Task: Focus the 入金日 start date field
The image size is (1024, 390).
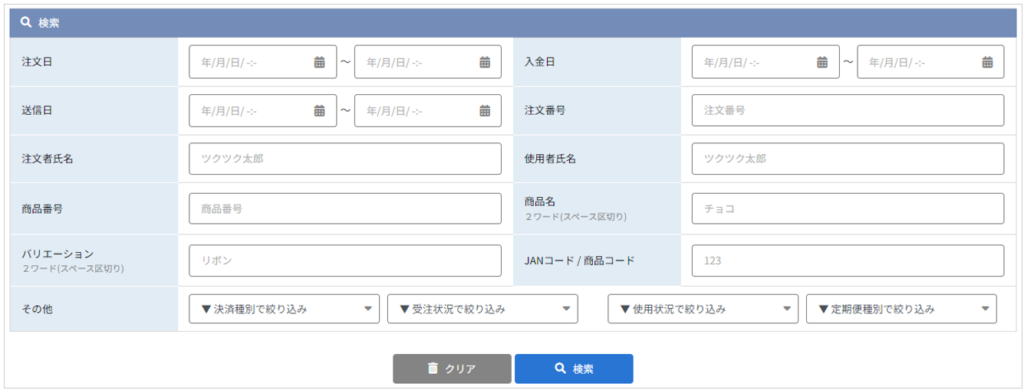Action: (766, 62)
